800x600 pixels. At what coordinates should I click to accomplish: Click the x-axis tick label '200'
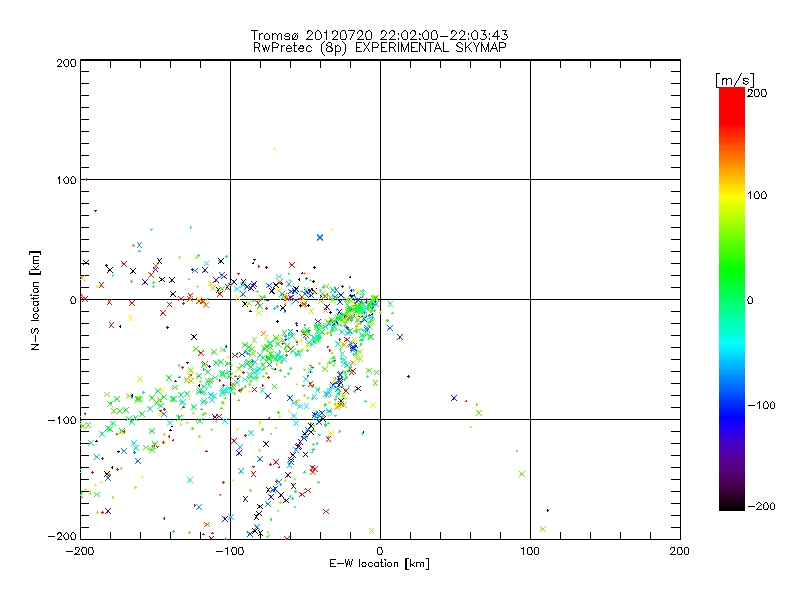click(x=679, y=551)
